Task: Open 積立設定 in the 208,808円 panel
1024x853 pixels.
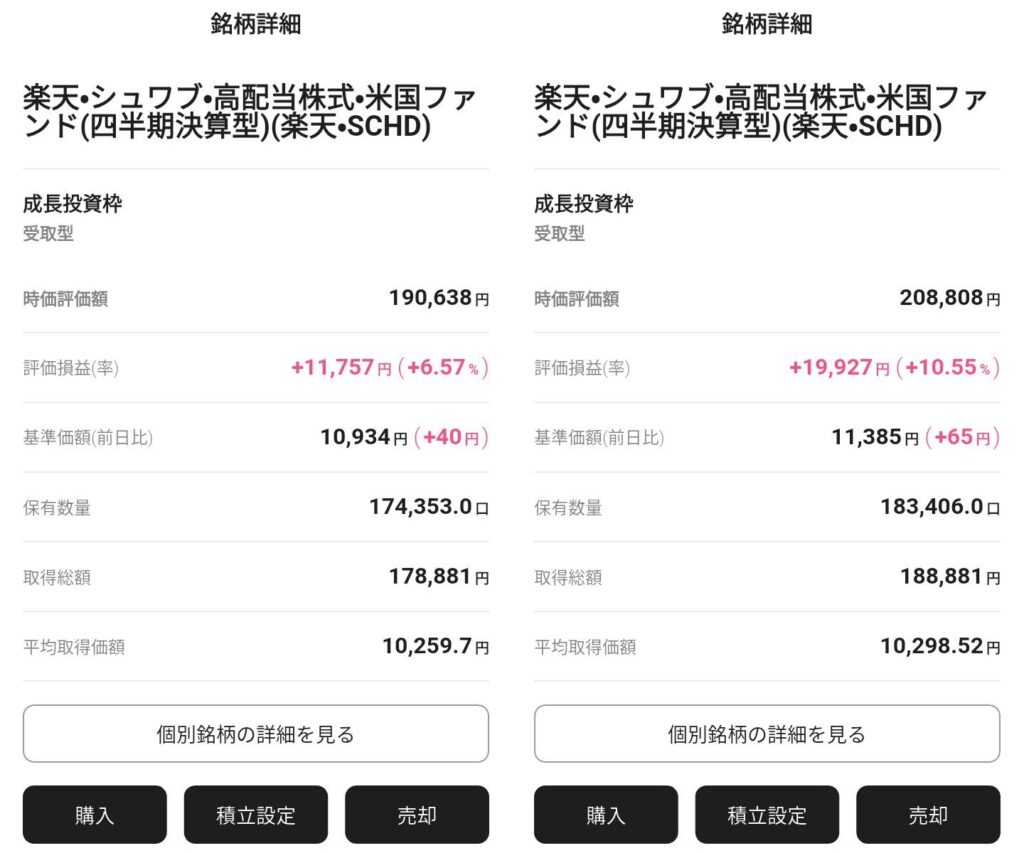Action: coord(767,815)
